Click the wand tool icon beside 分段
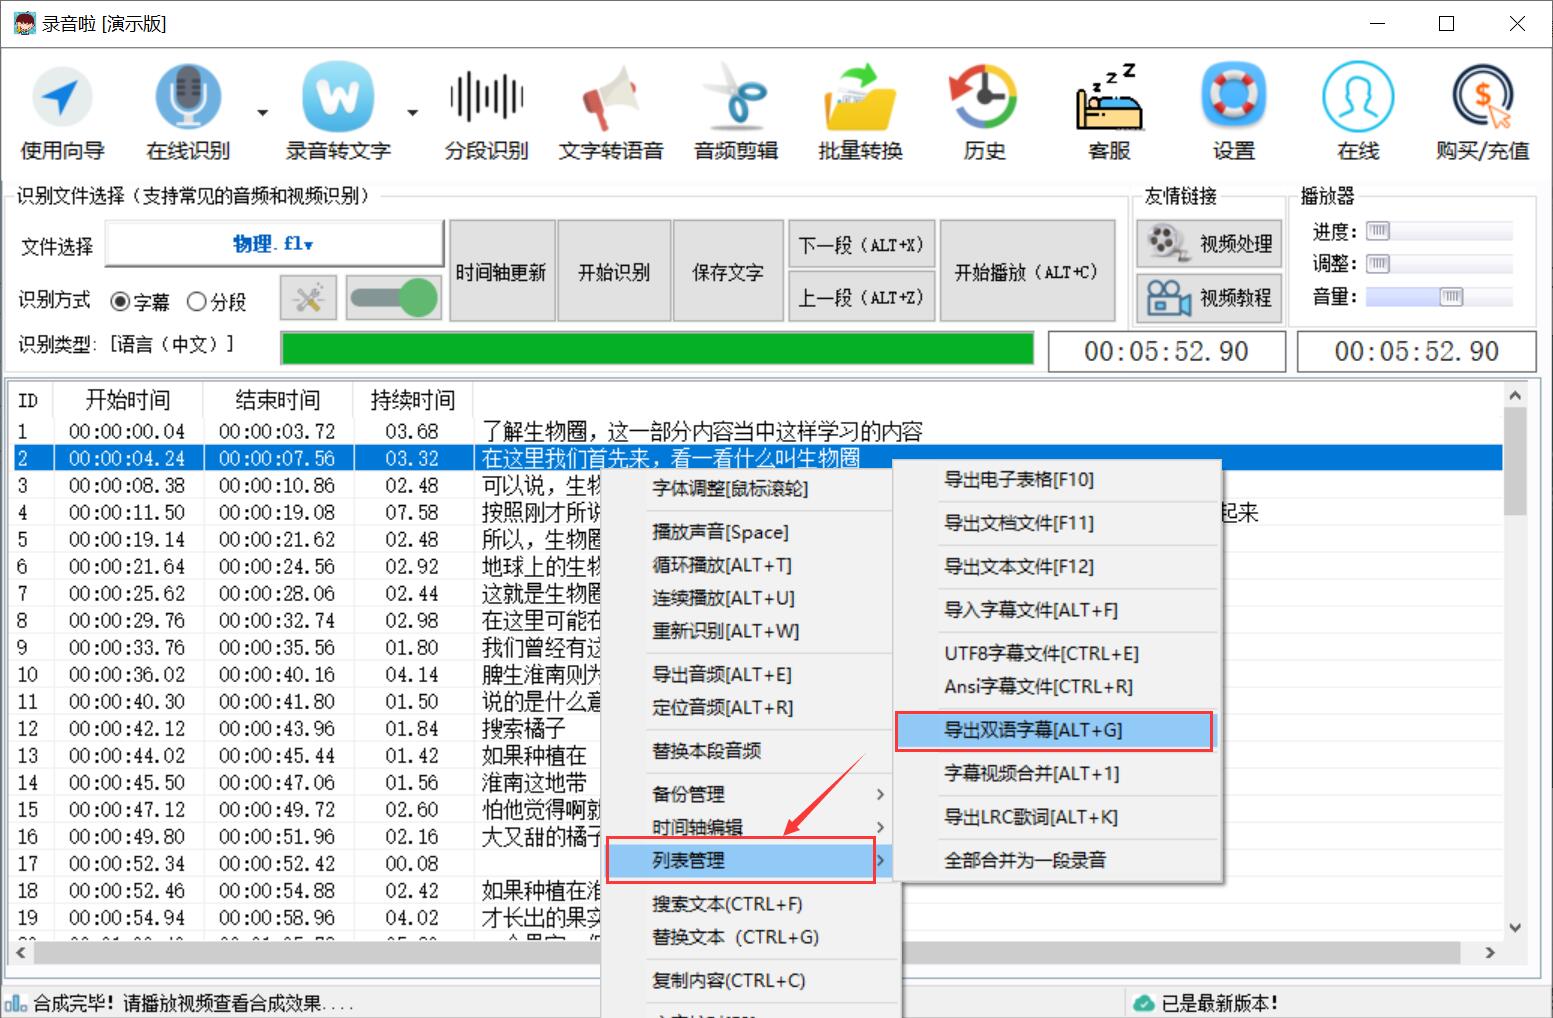Image resolution: width=1553 pixels, height=1018 pixels. click(x=308, y=298)
